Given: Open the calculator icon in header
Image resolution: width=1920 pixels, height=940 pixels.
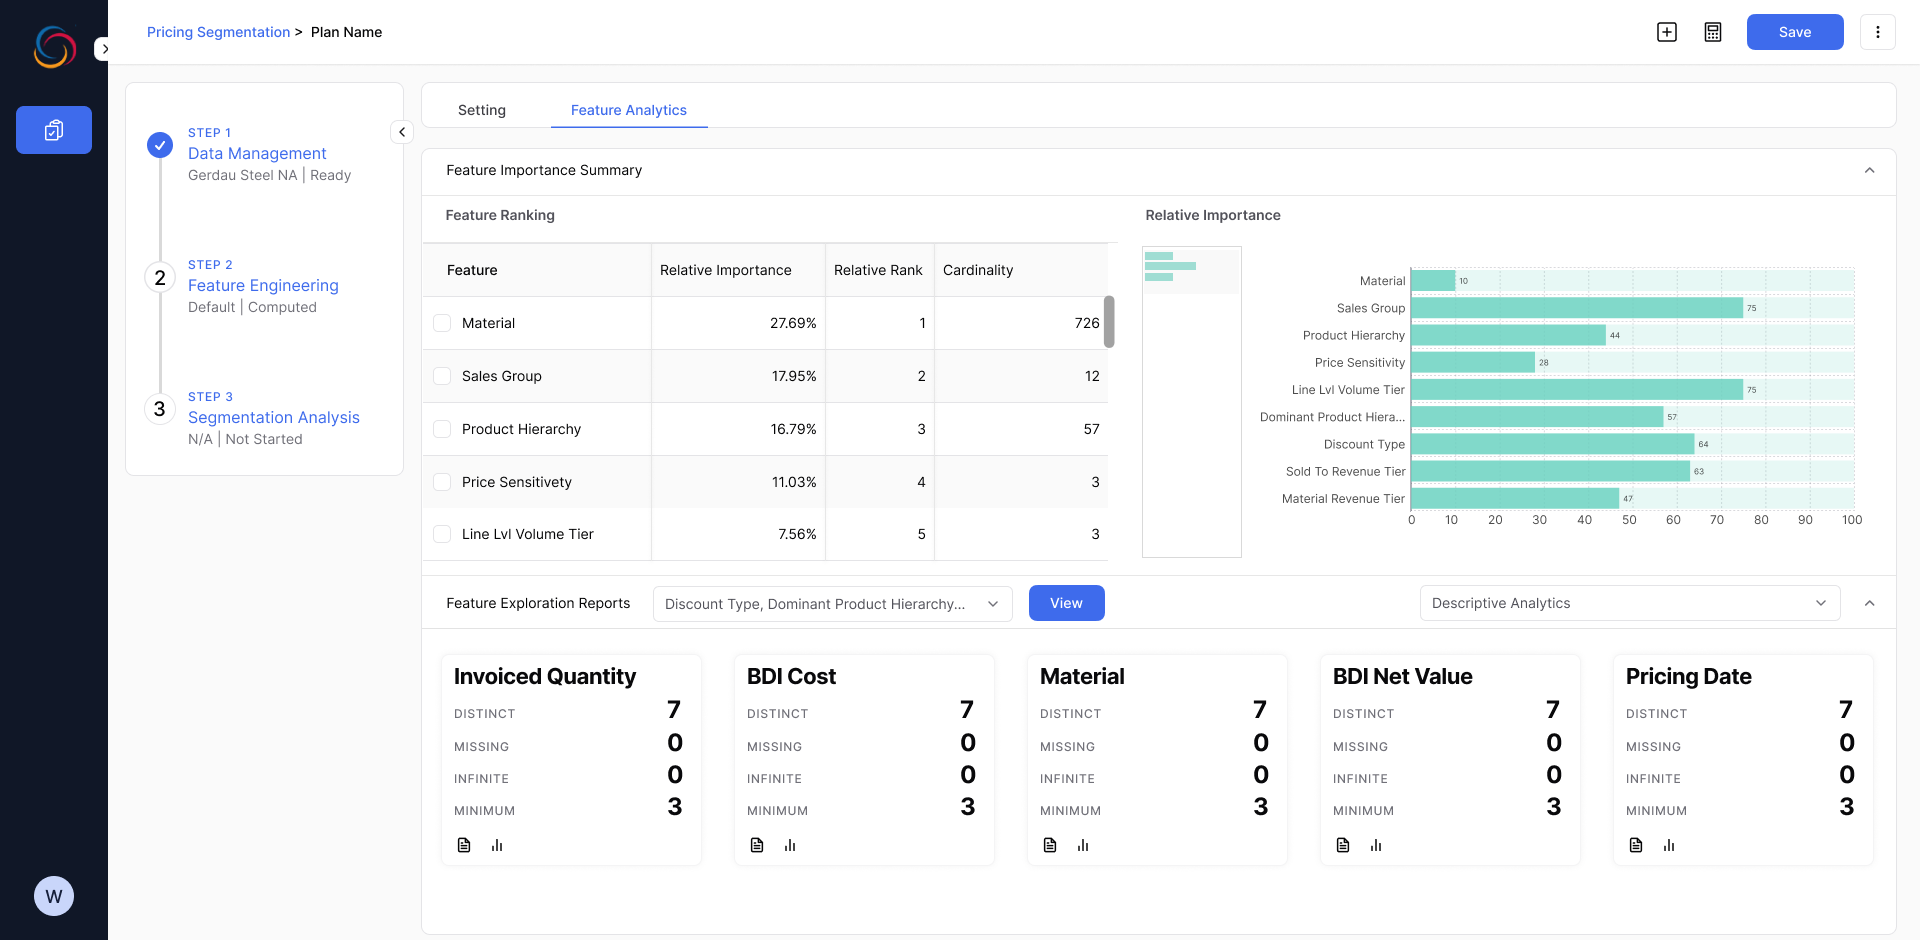Looking at the screenshot, I should 1713,32.
